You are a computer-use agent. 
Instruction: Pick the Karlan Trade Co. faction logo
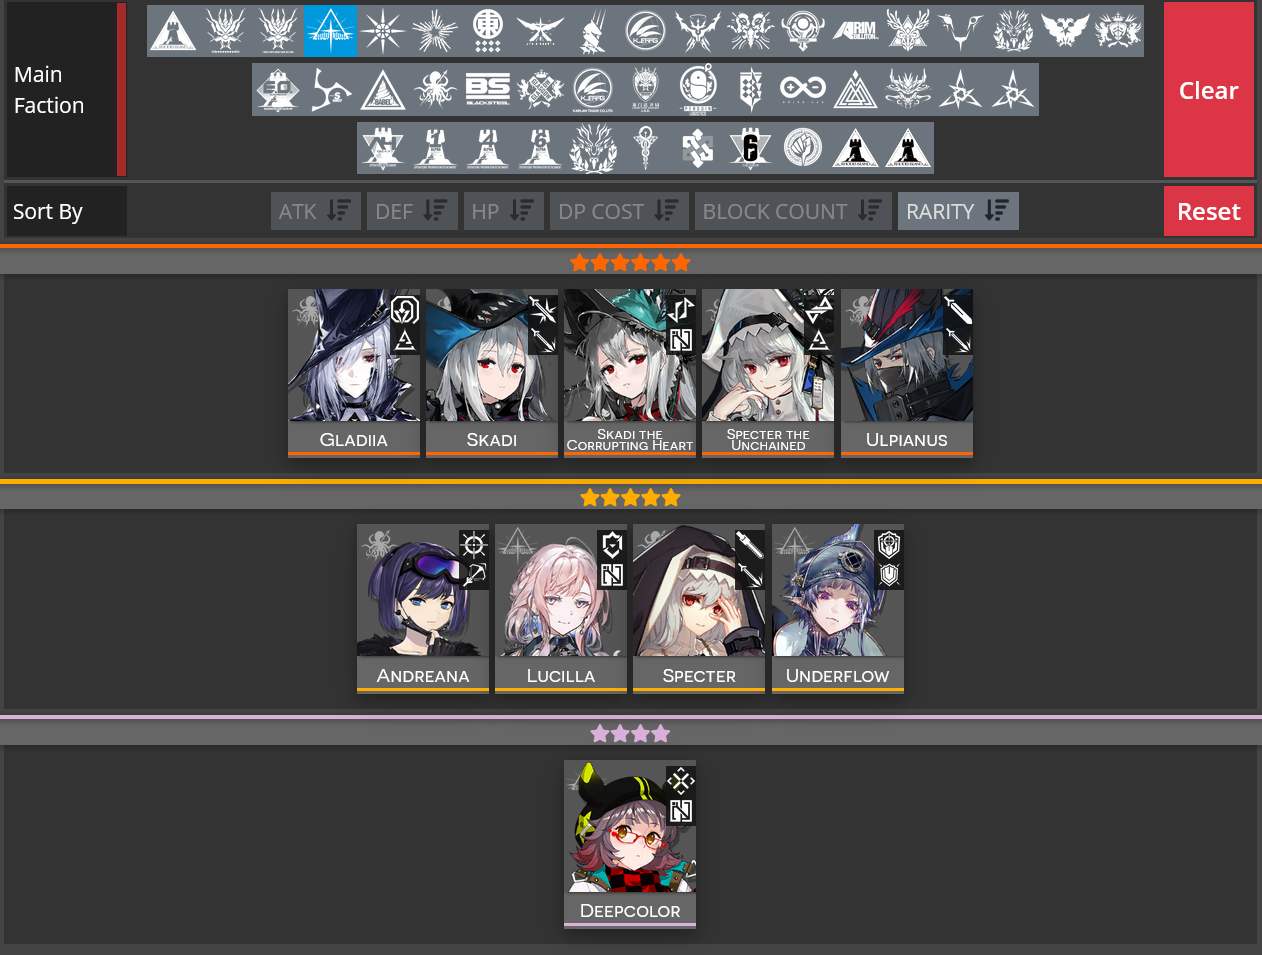pyautogui.click(x=593, y=90)
